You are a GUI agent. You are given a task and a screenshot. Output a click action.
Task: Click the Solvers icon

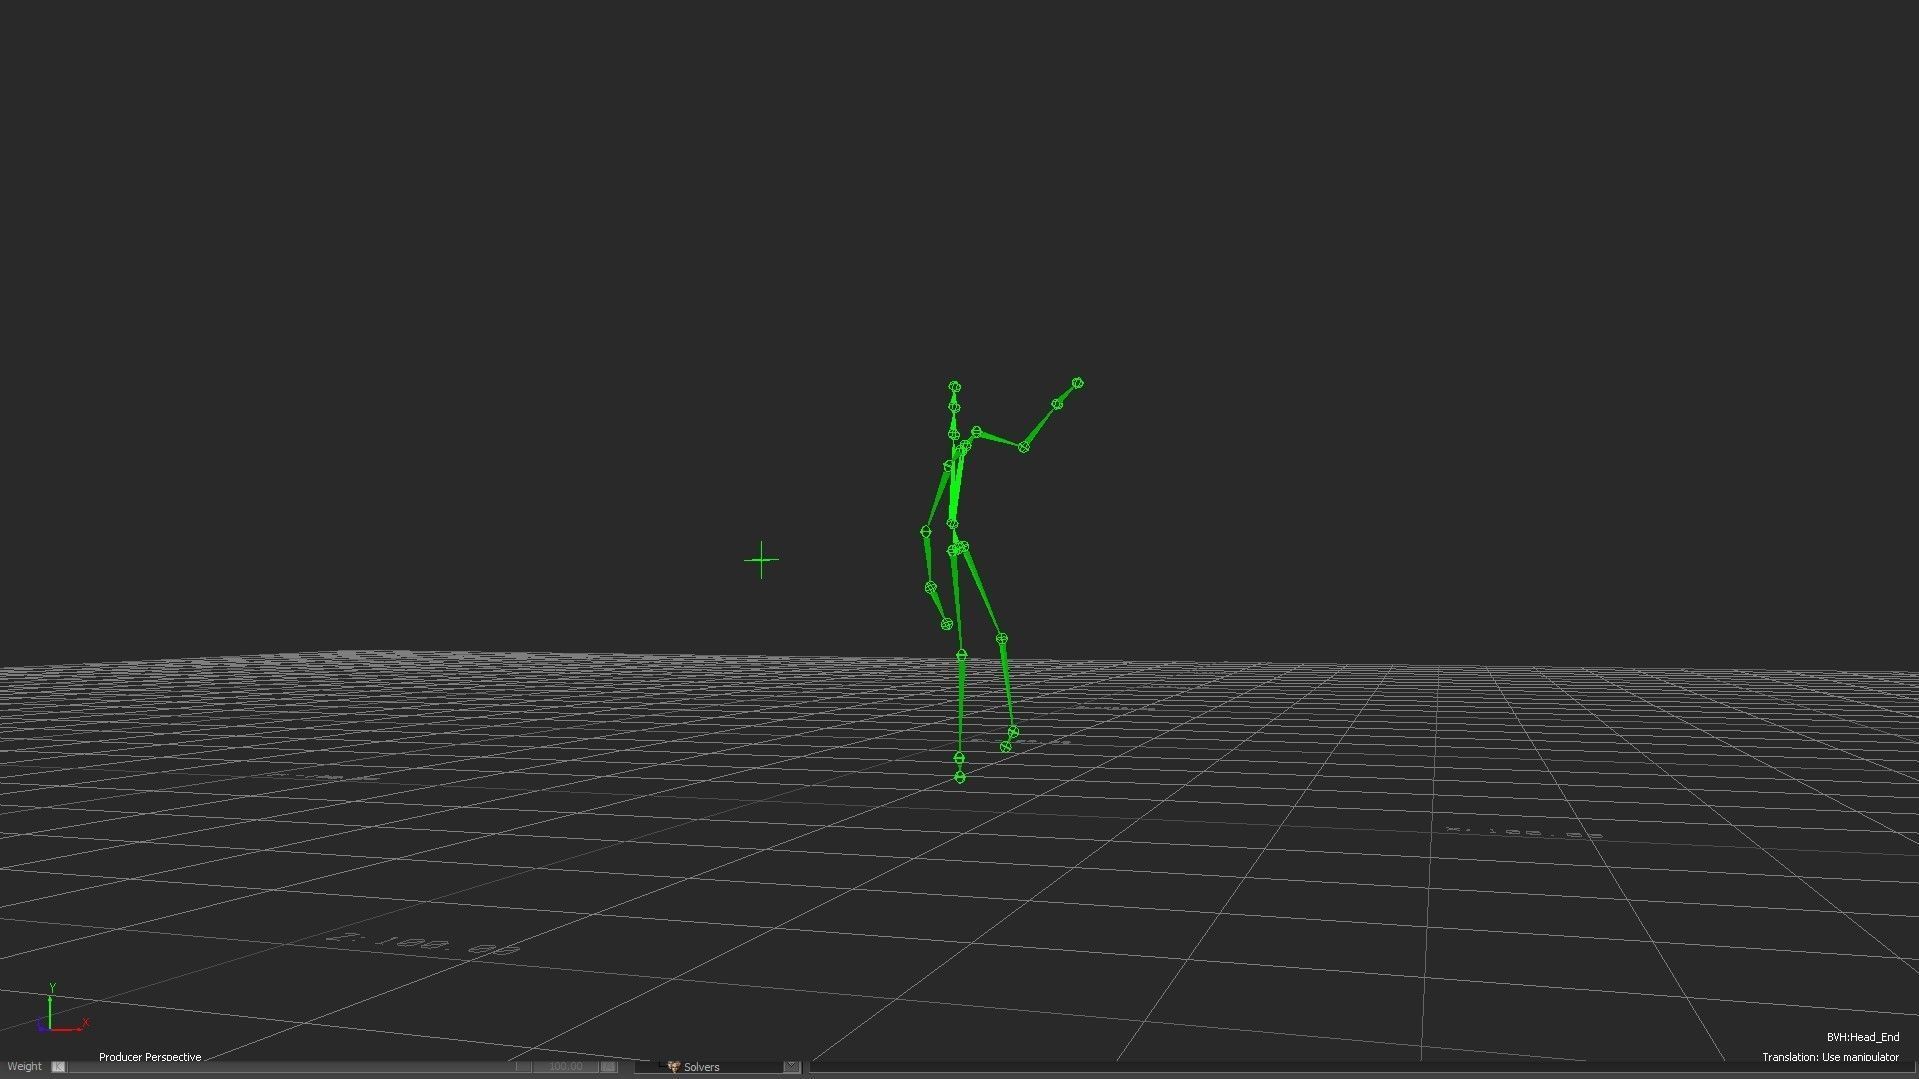673,1067
